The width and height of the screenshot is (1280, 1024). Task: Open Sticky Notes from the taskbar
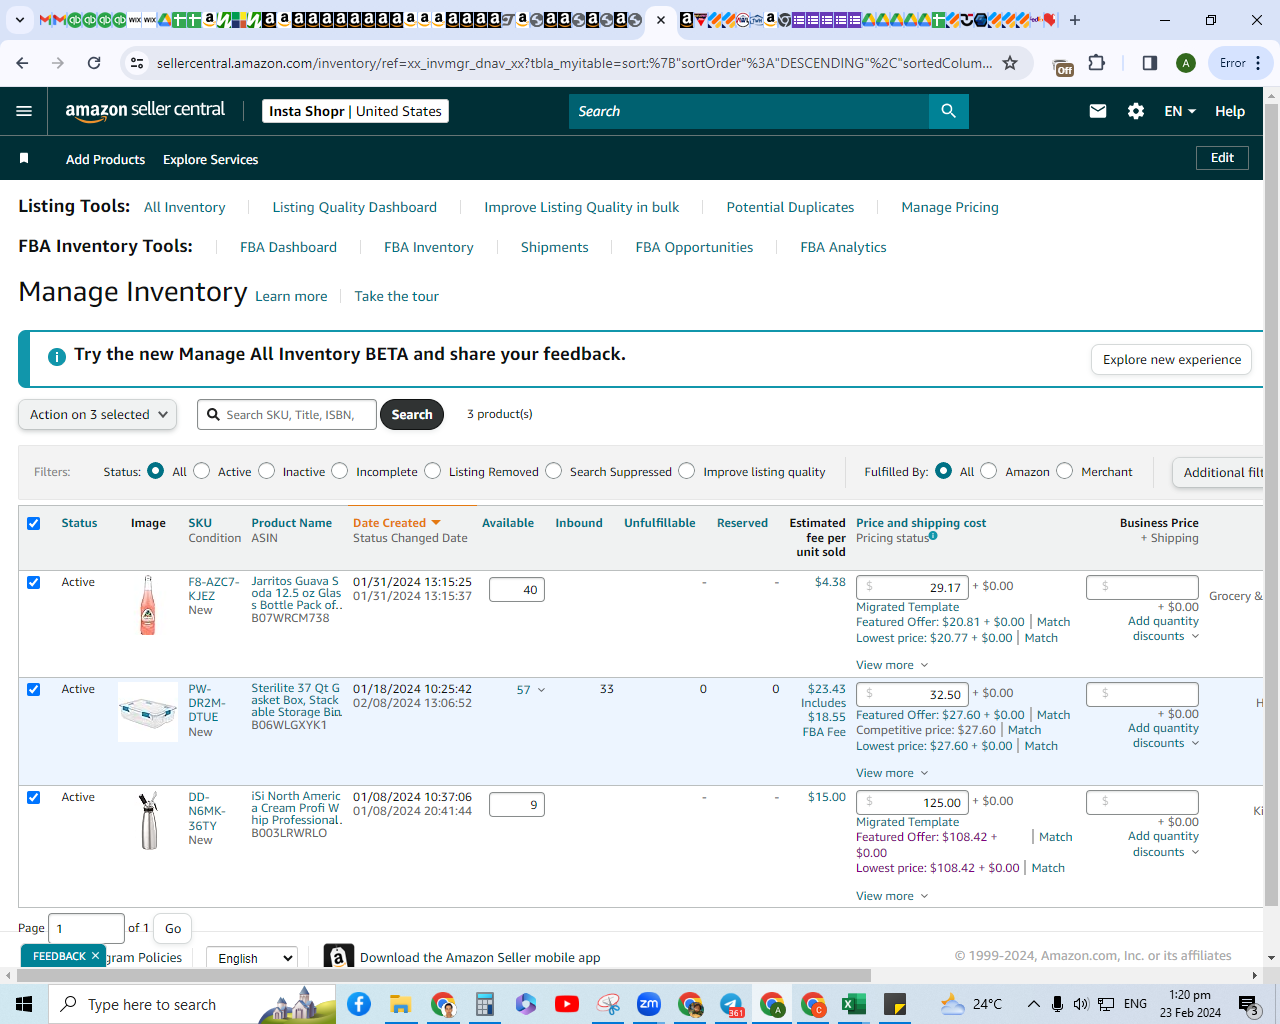895,1004
